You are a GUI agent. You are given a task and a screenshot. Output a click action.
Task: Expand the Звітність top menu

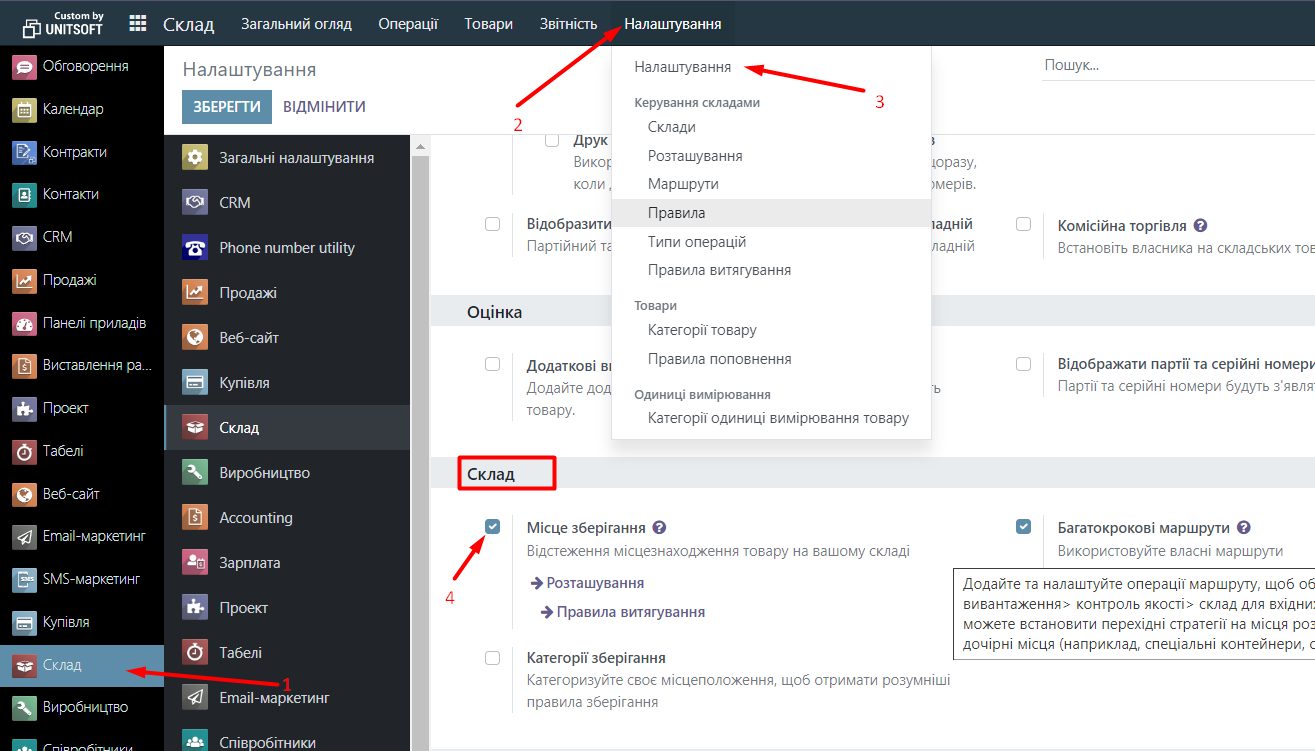coord(568,24)
